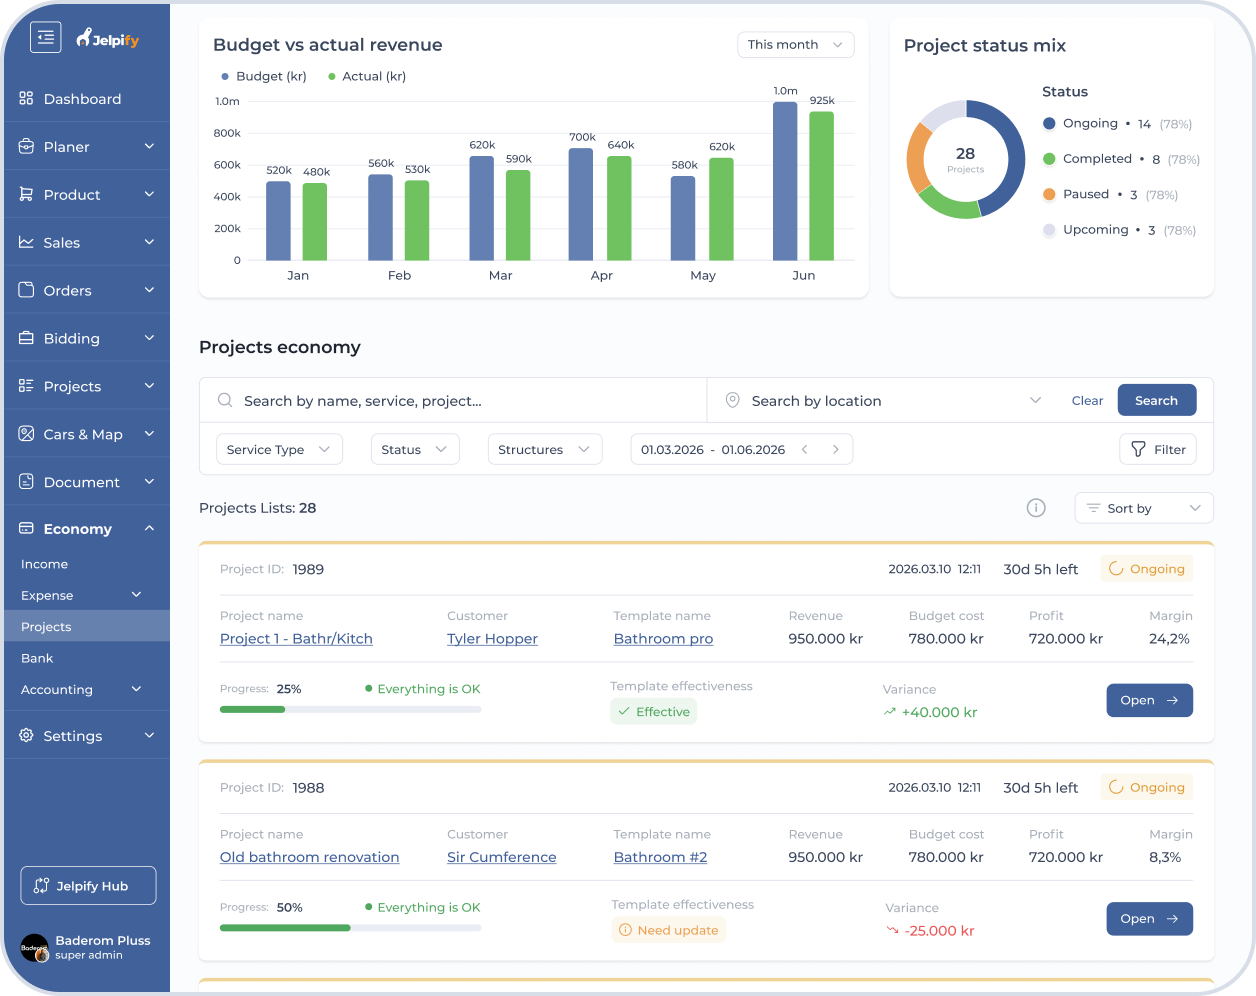Expand the Search by location dropdown
The height and width of the screenshot is (996, 1256).
click(x=1035, y=400)
